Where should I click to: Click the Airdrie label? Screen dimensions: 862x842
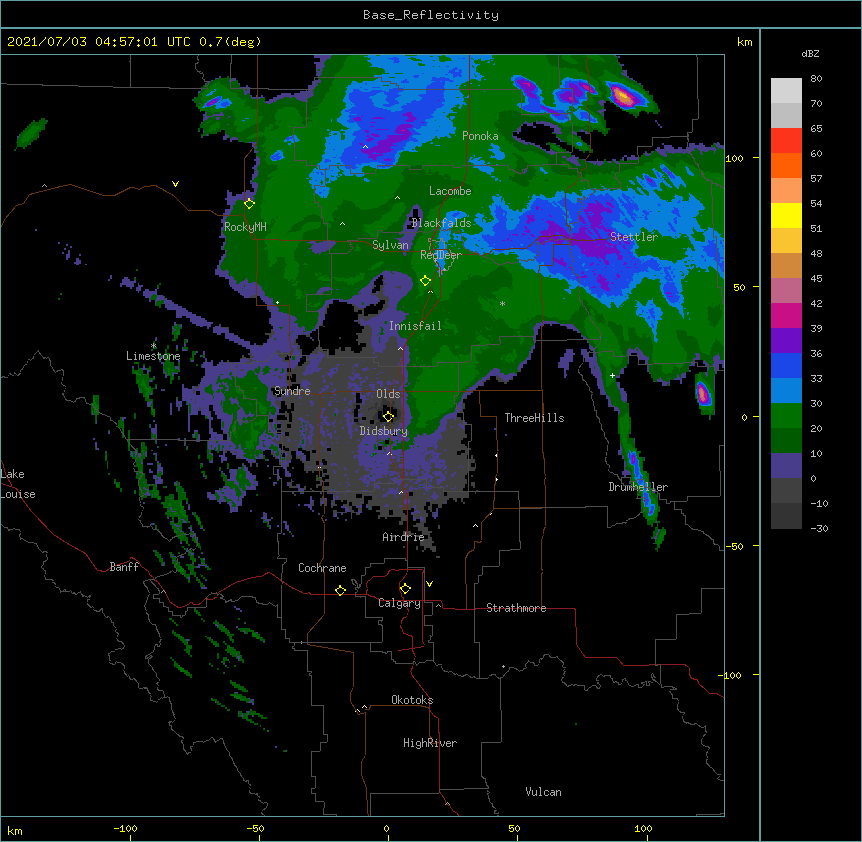click(404, 537)
